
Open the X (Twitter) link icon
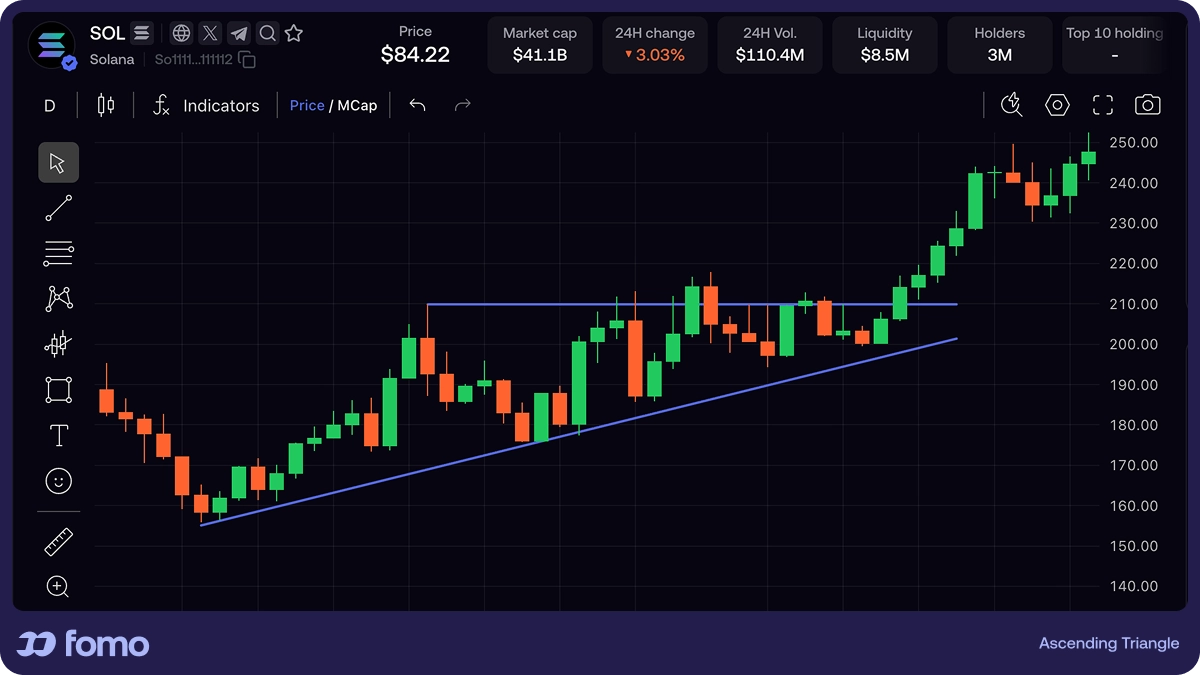pyautogui.click(x=210, y=34)
